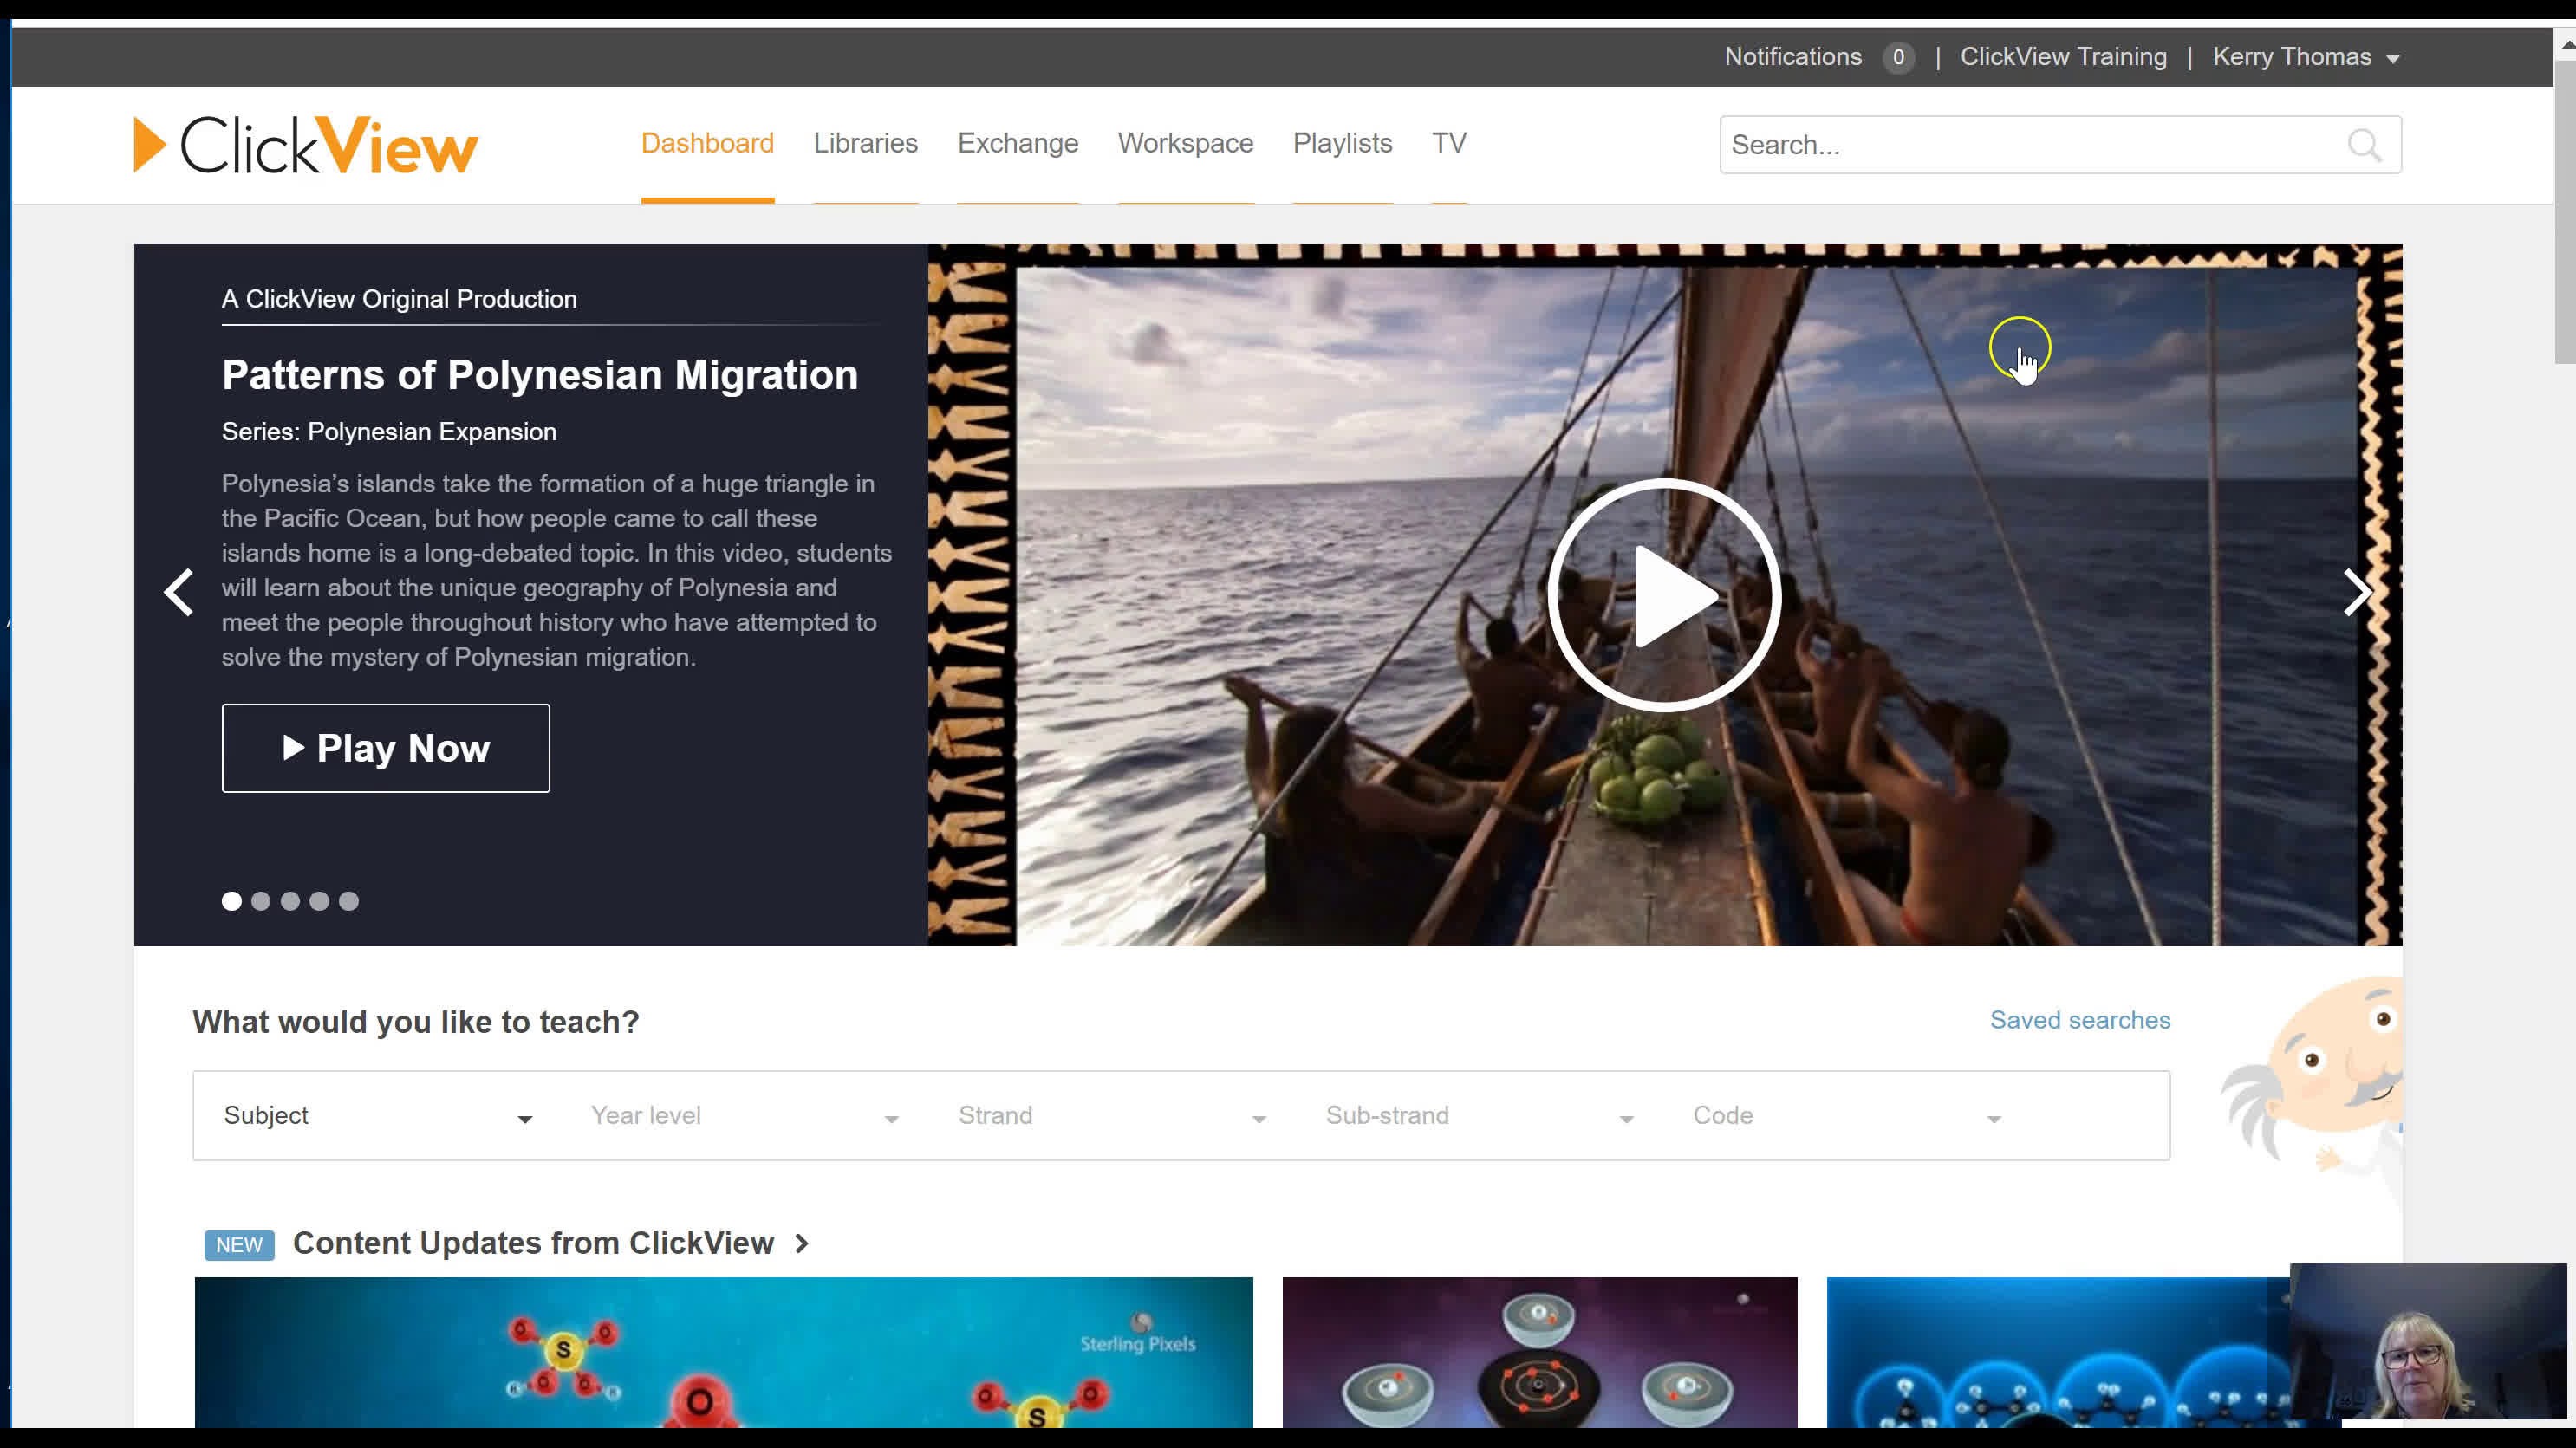Click the chevron beside Content Updates
This screenshot has height=1448, width=2576.
[802, 1244]
